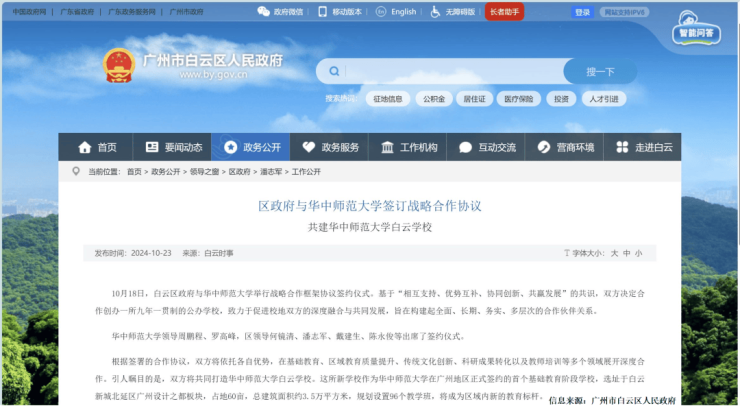Open the 首页 navigation tab

(95, 147)
